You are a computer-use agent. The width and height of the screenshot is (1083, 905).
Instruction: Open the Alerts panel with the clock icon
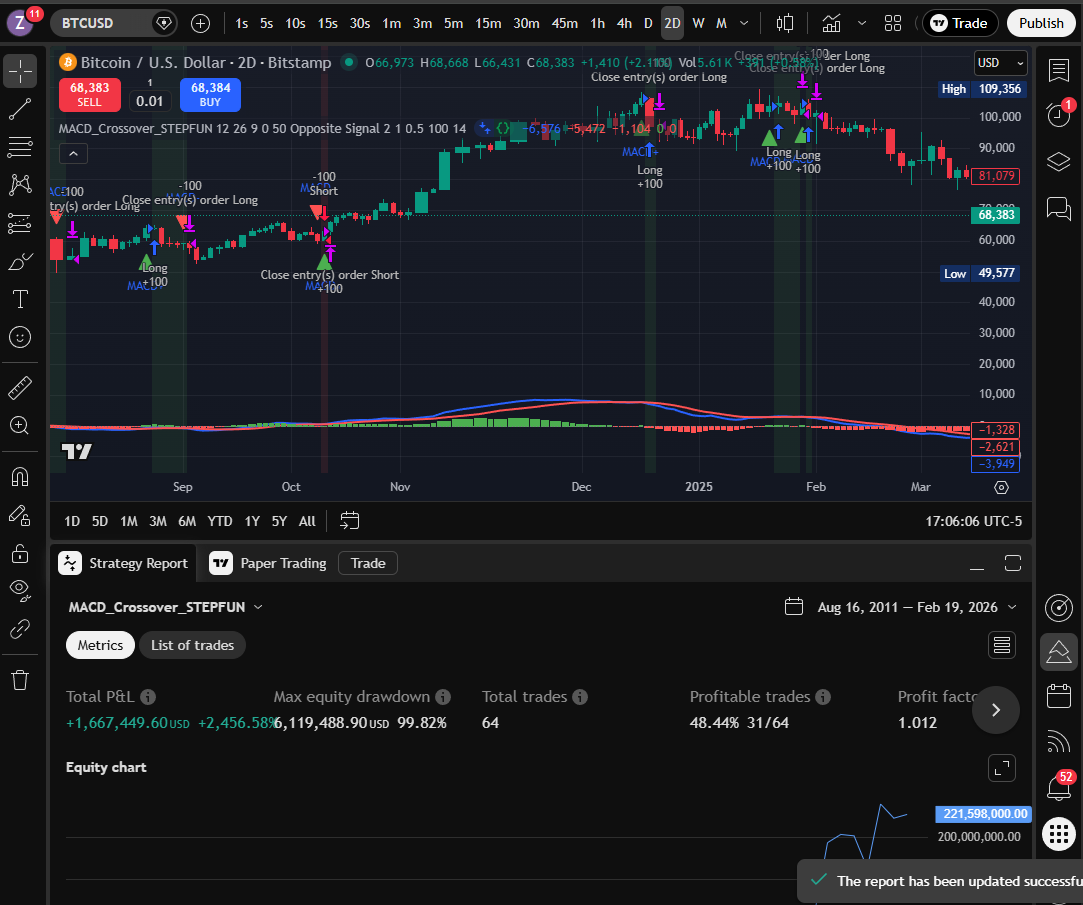coord(1059,115)
